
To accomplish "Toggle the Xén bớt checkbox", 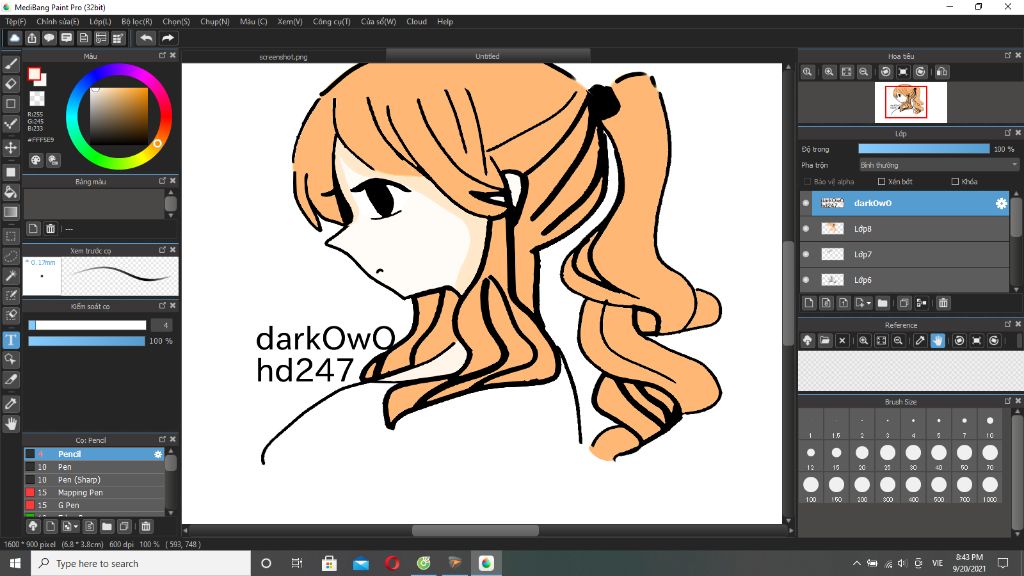I will 881,182.
